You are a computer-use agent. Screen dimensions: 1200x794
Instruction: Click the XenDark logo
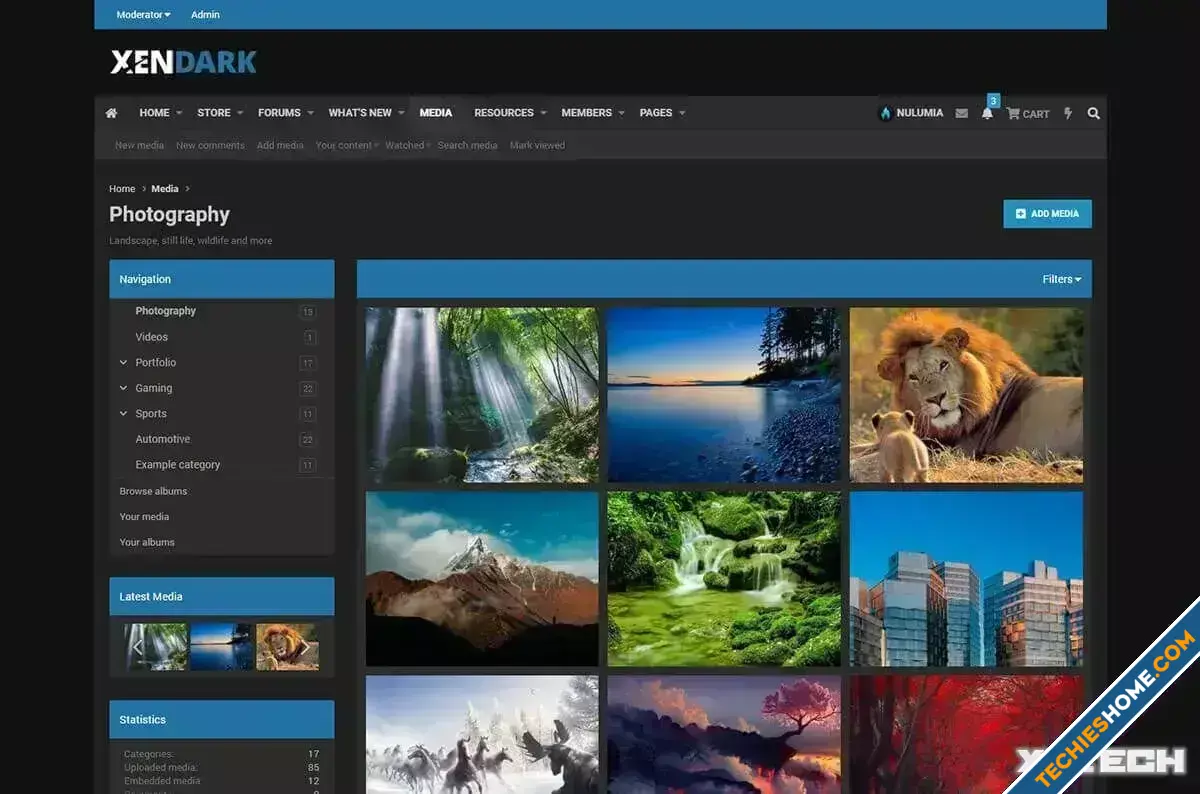183,63
